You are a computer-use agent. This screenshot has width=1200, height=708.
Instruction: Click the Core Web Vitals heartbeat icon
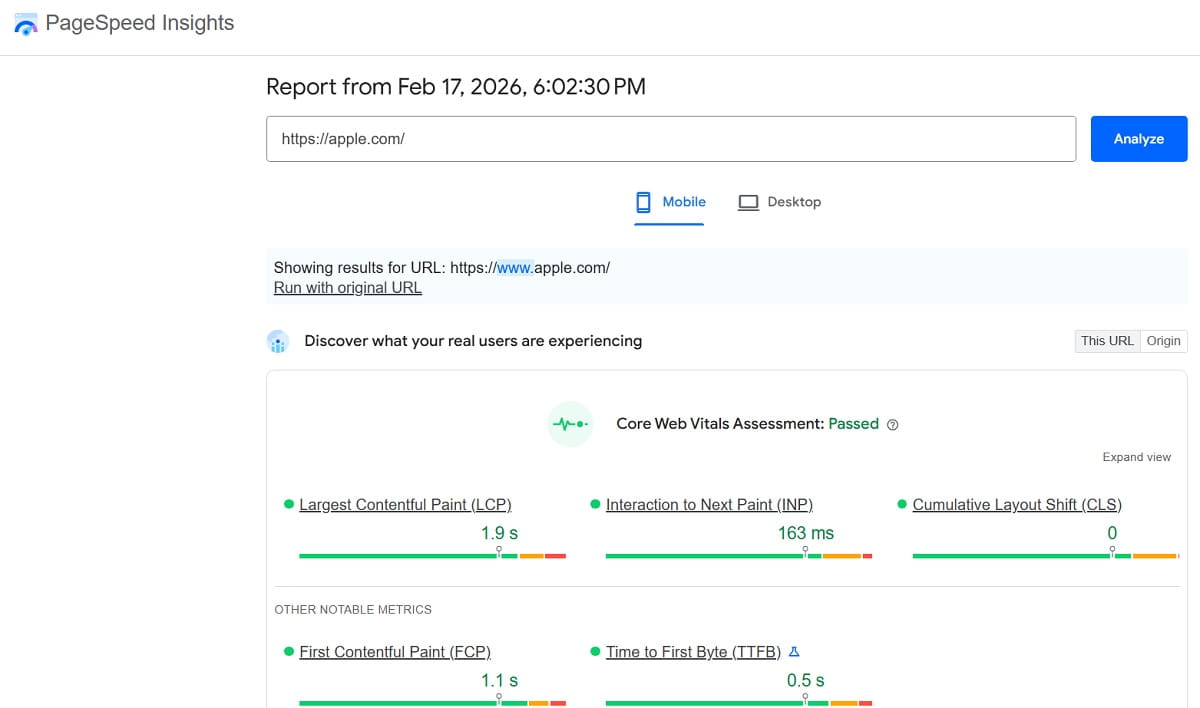(569, 424)
